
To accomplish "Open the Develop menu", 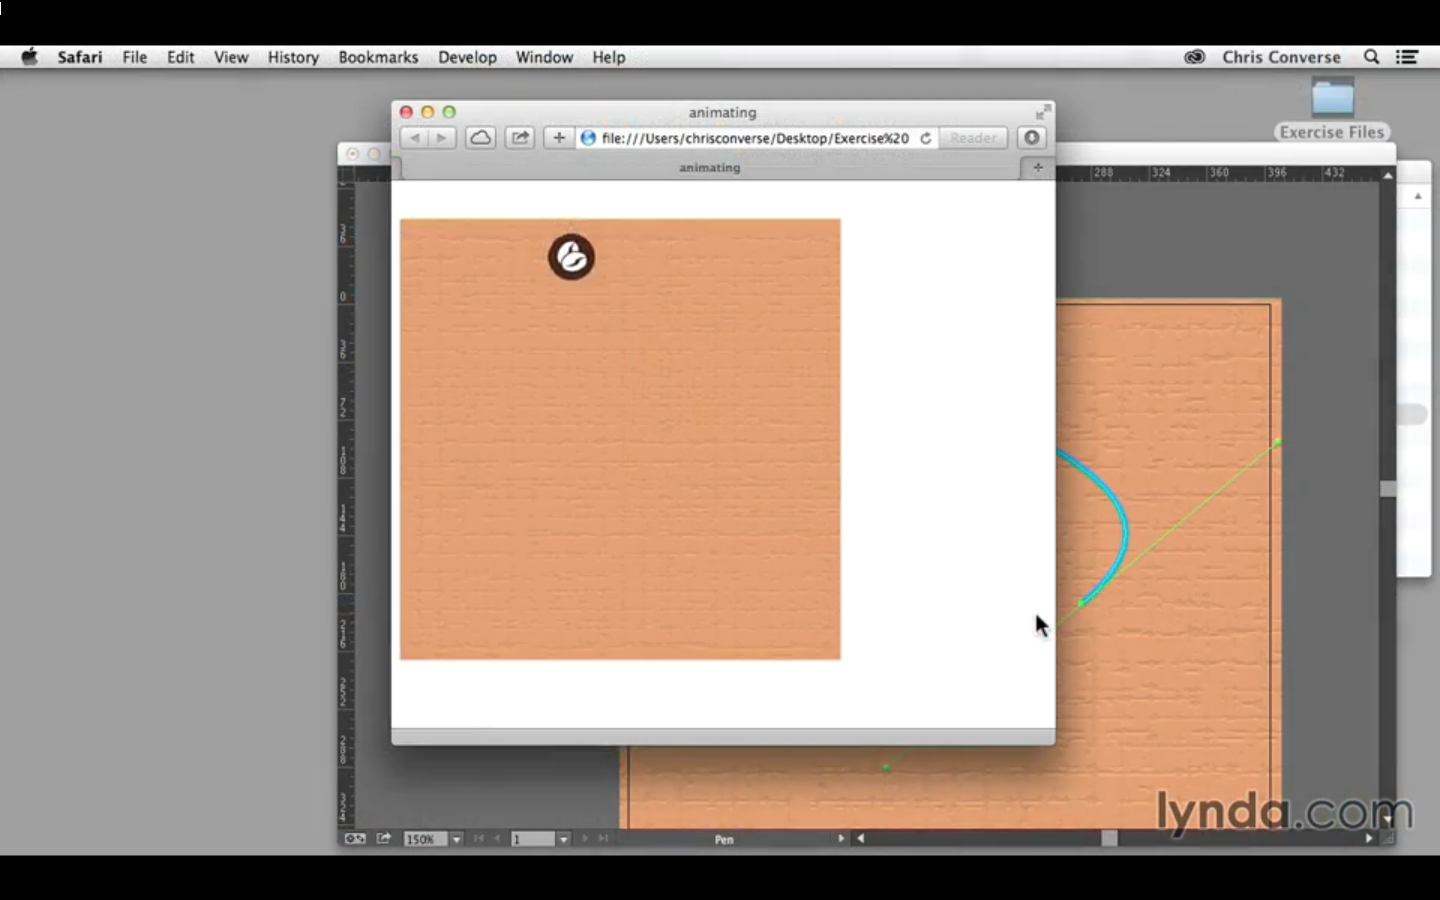I will [467, 57].
